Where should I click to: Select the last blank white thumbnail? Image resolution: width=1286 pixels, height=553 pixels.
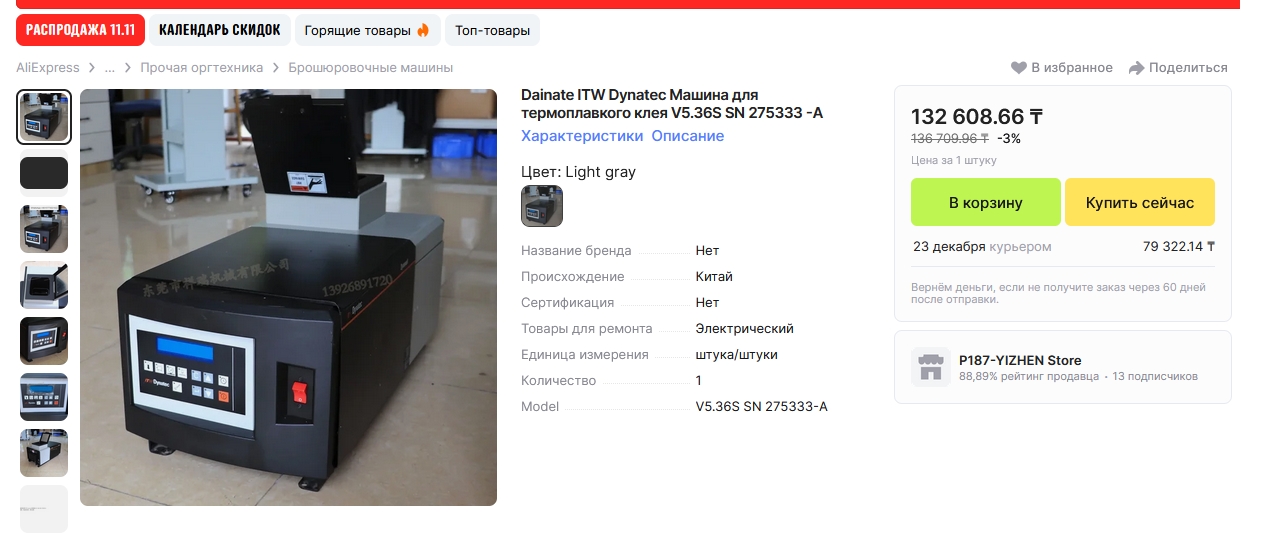[x=44, y=509]
